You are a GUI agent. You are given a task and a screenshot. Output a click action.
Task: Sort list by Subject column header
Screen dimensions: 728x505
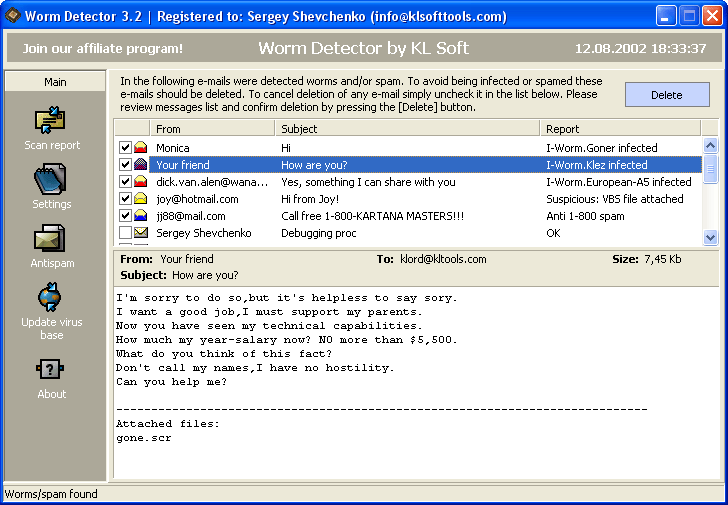point(407,129)
